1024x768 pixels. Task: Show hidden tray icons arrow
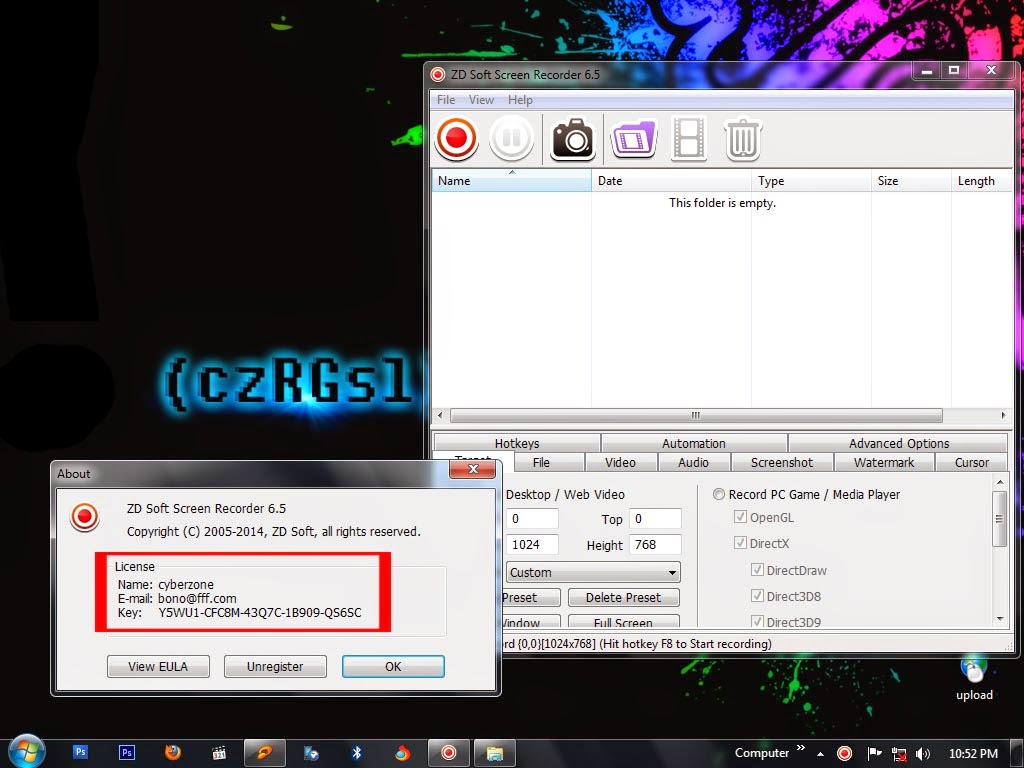coord(820,754)
